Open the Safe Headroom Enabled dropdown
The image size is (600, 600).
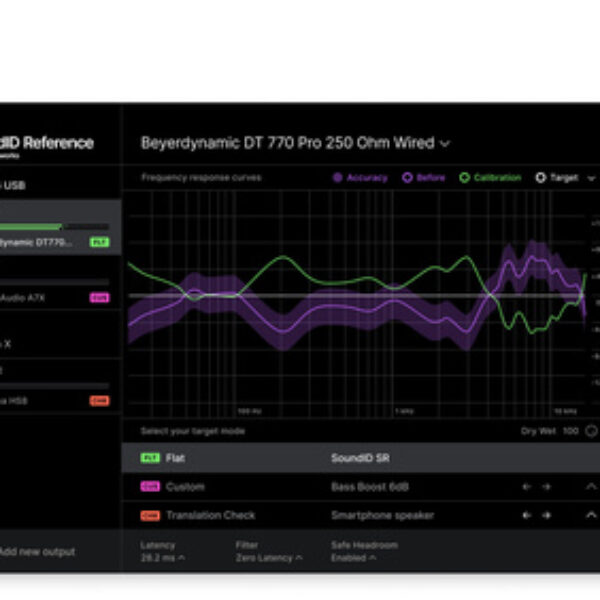[364, 551]
